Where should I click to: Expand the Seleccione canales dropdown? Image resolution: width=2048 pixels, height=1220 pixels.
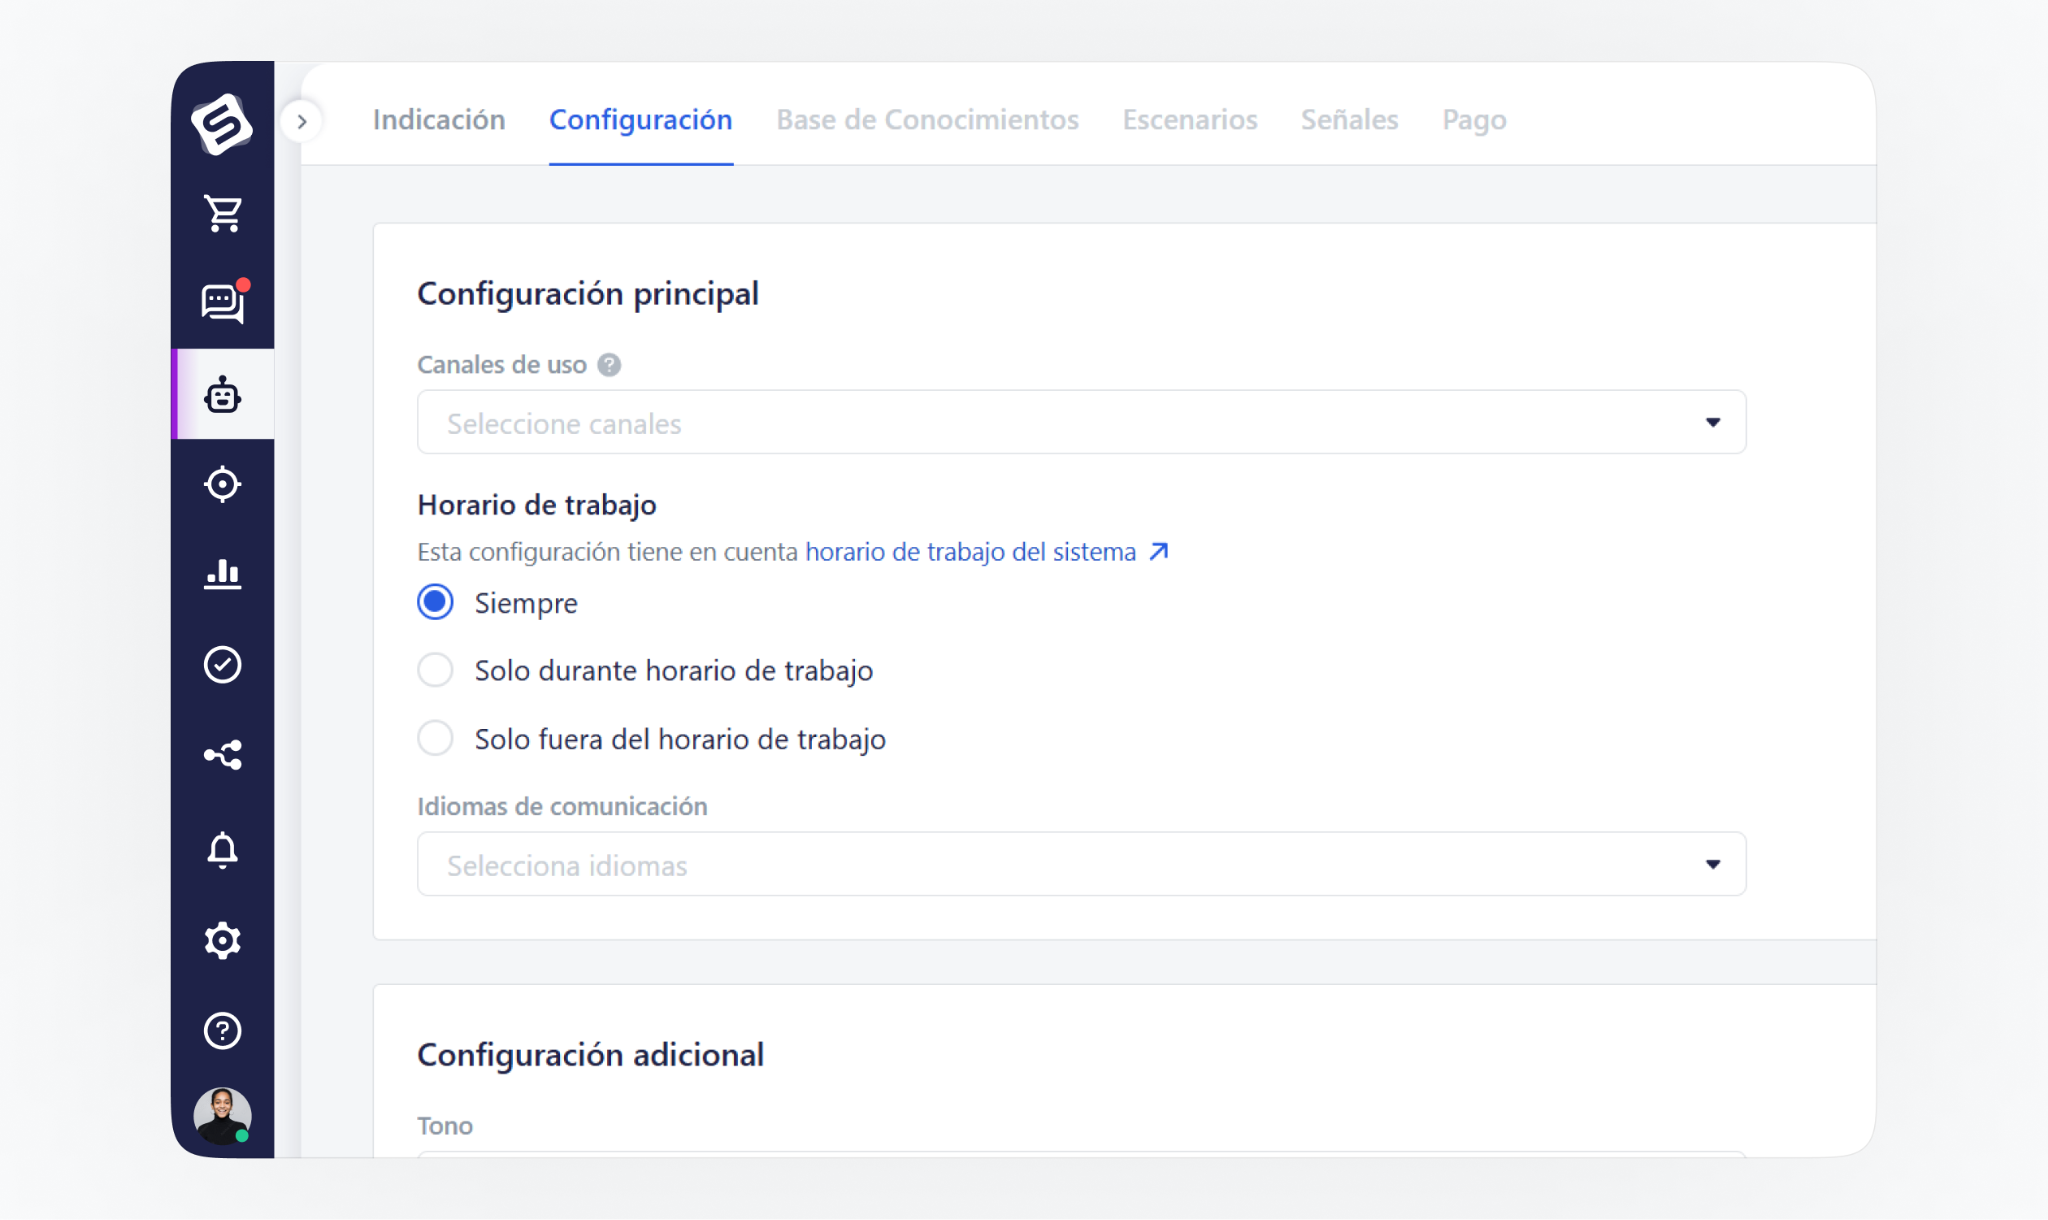point(1081,423)
